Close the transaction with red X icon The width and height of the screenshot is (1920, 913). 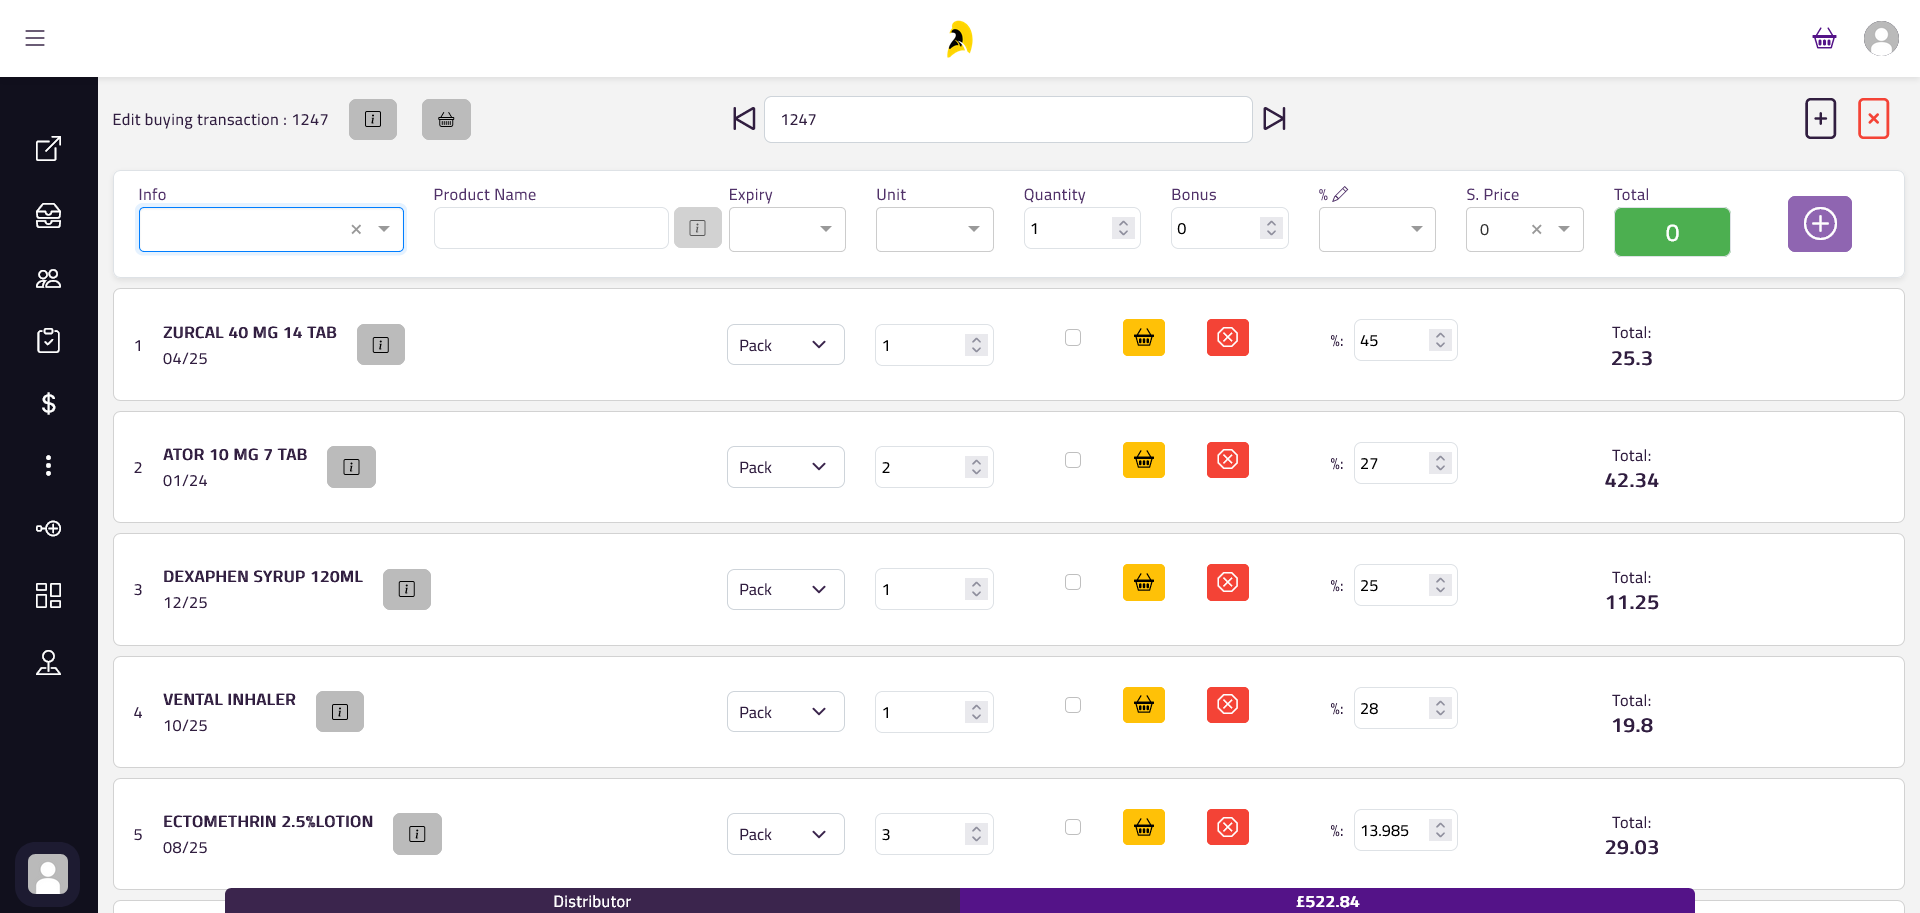(x=1873, y=119)
